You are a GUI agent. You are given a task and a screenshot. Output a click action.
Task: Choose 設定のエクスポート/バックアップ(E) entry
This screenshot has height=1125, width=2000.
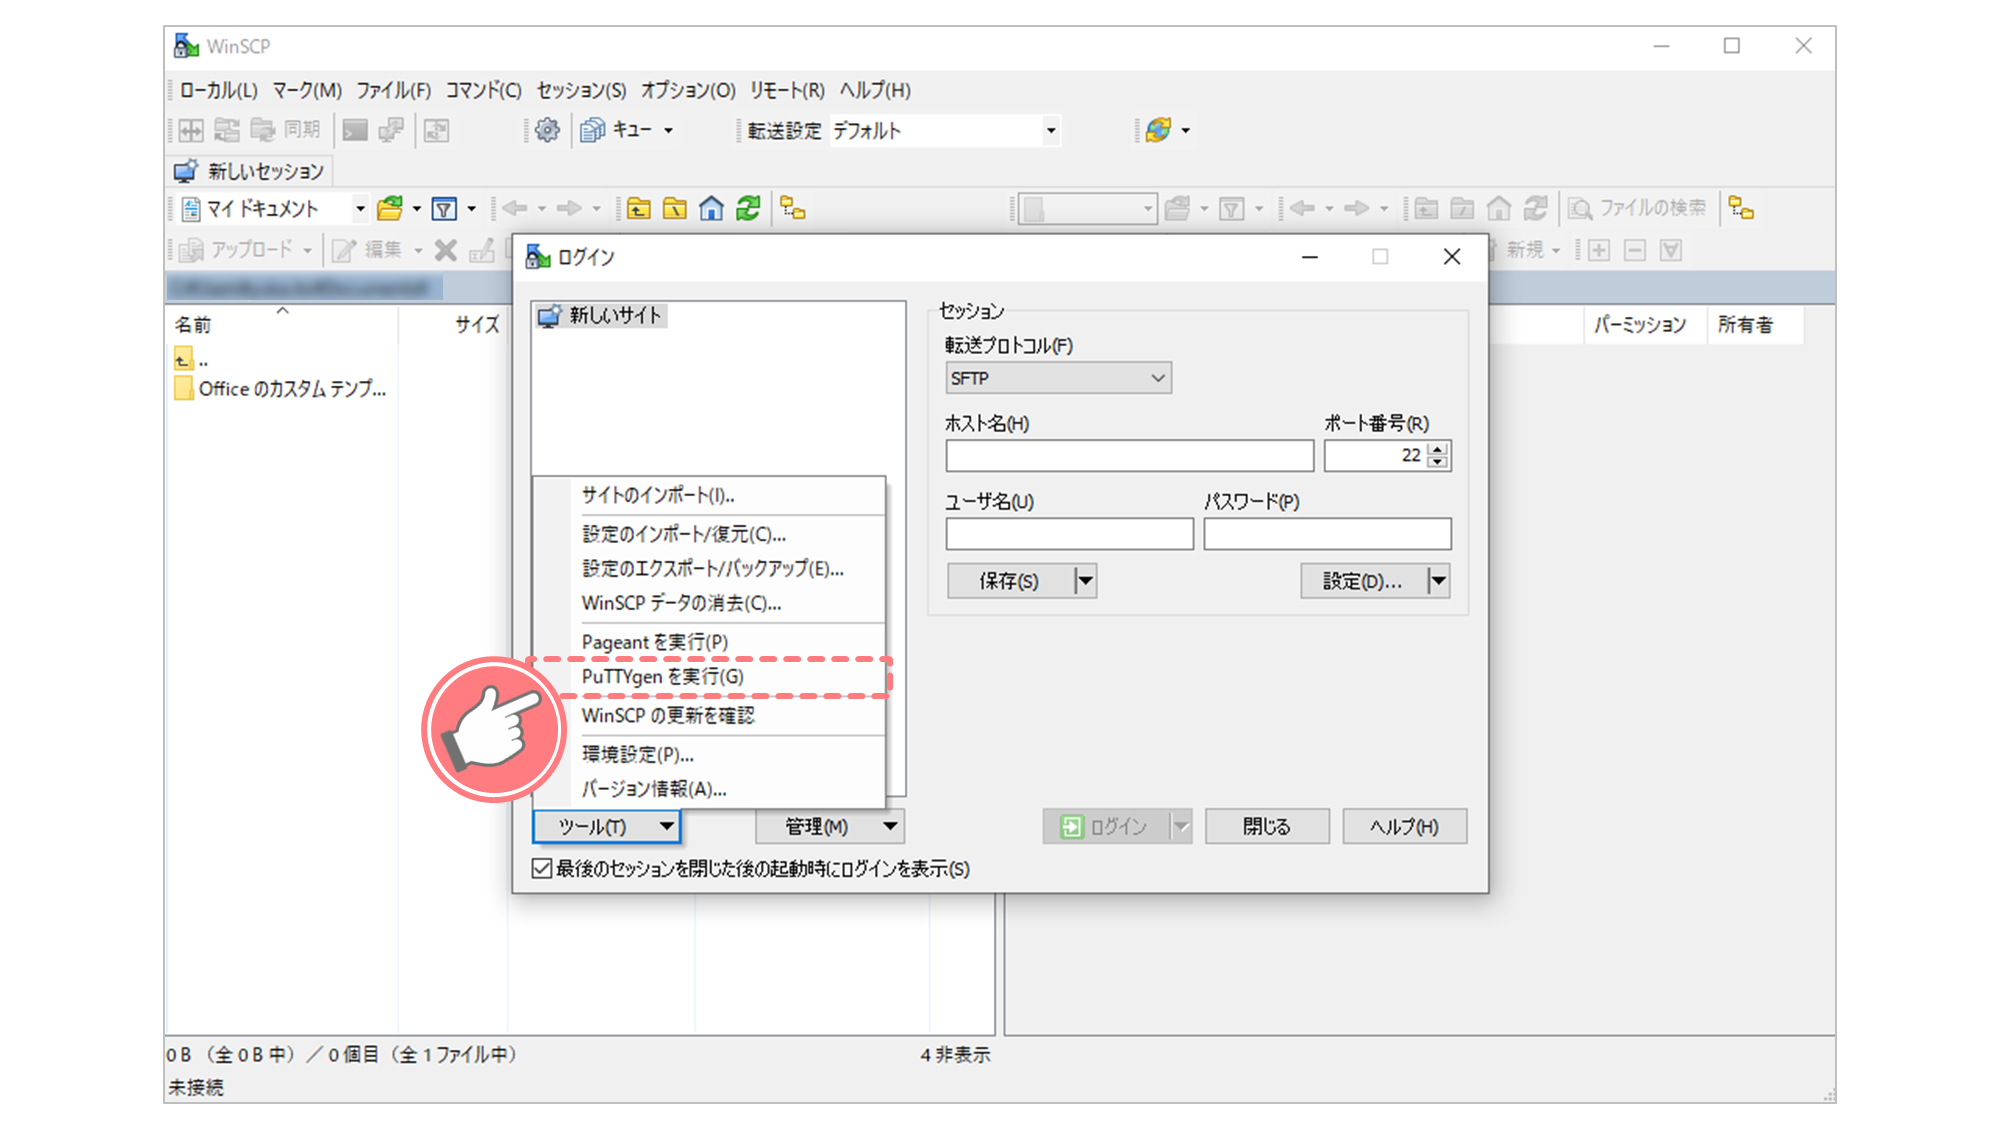pos(710,568)
